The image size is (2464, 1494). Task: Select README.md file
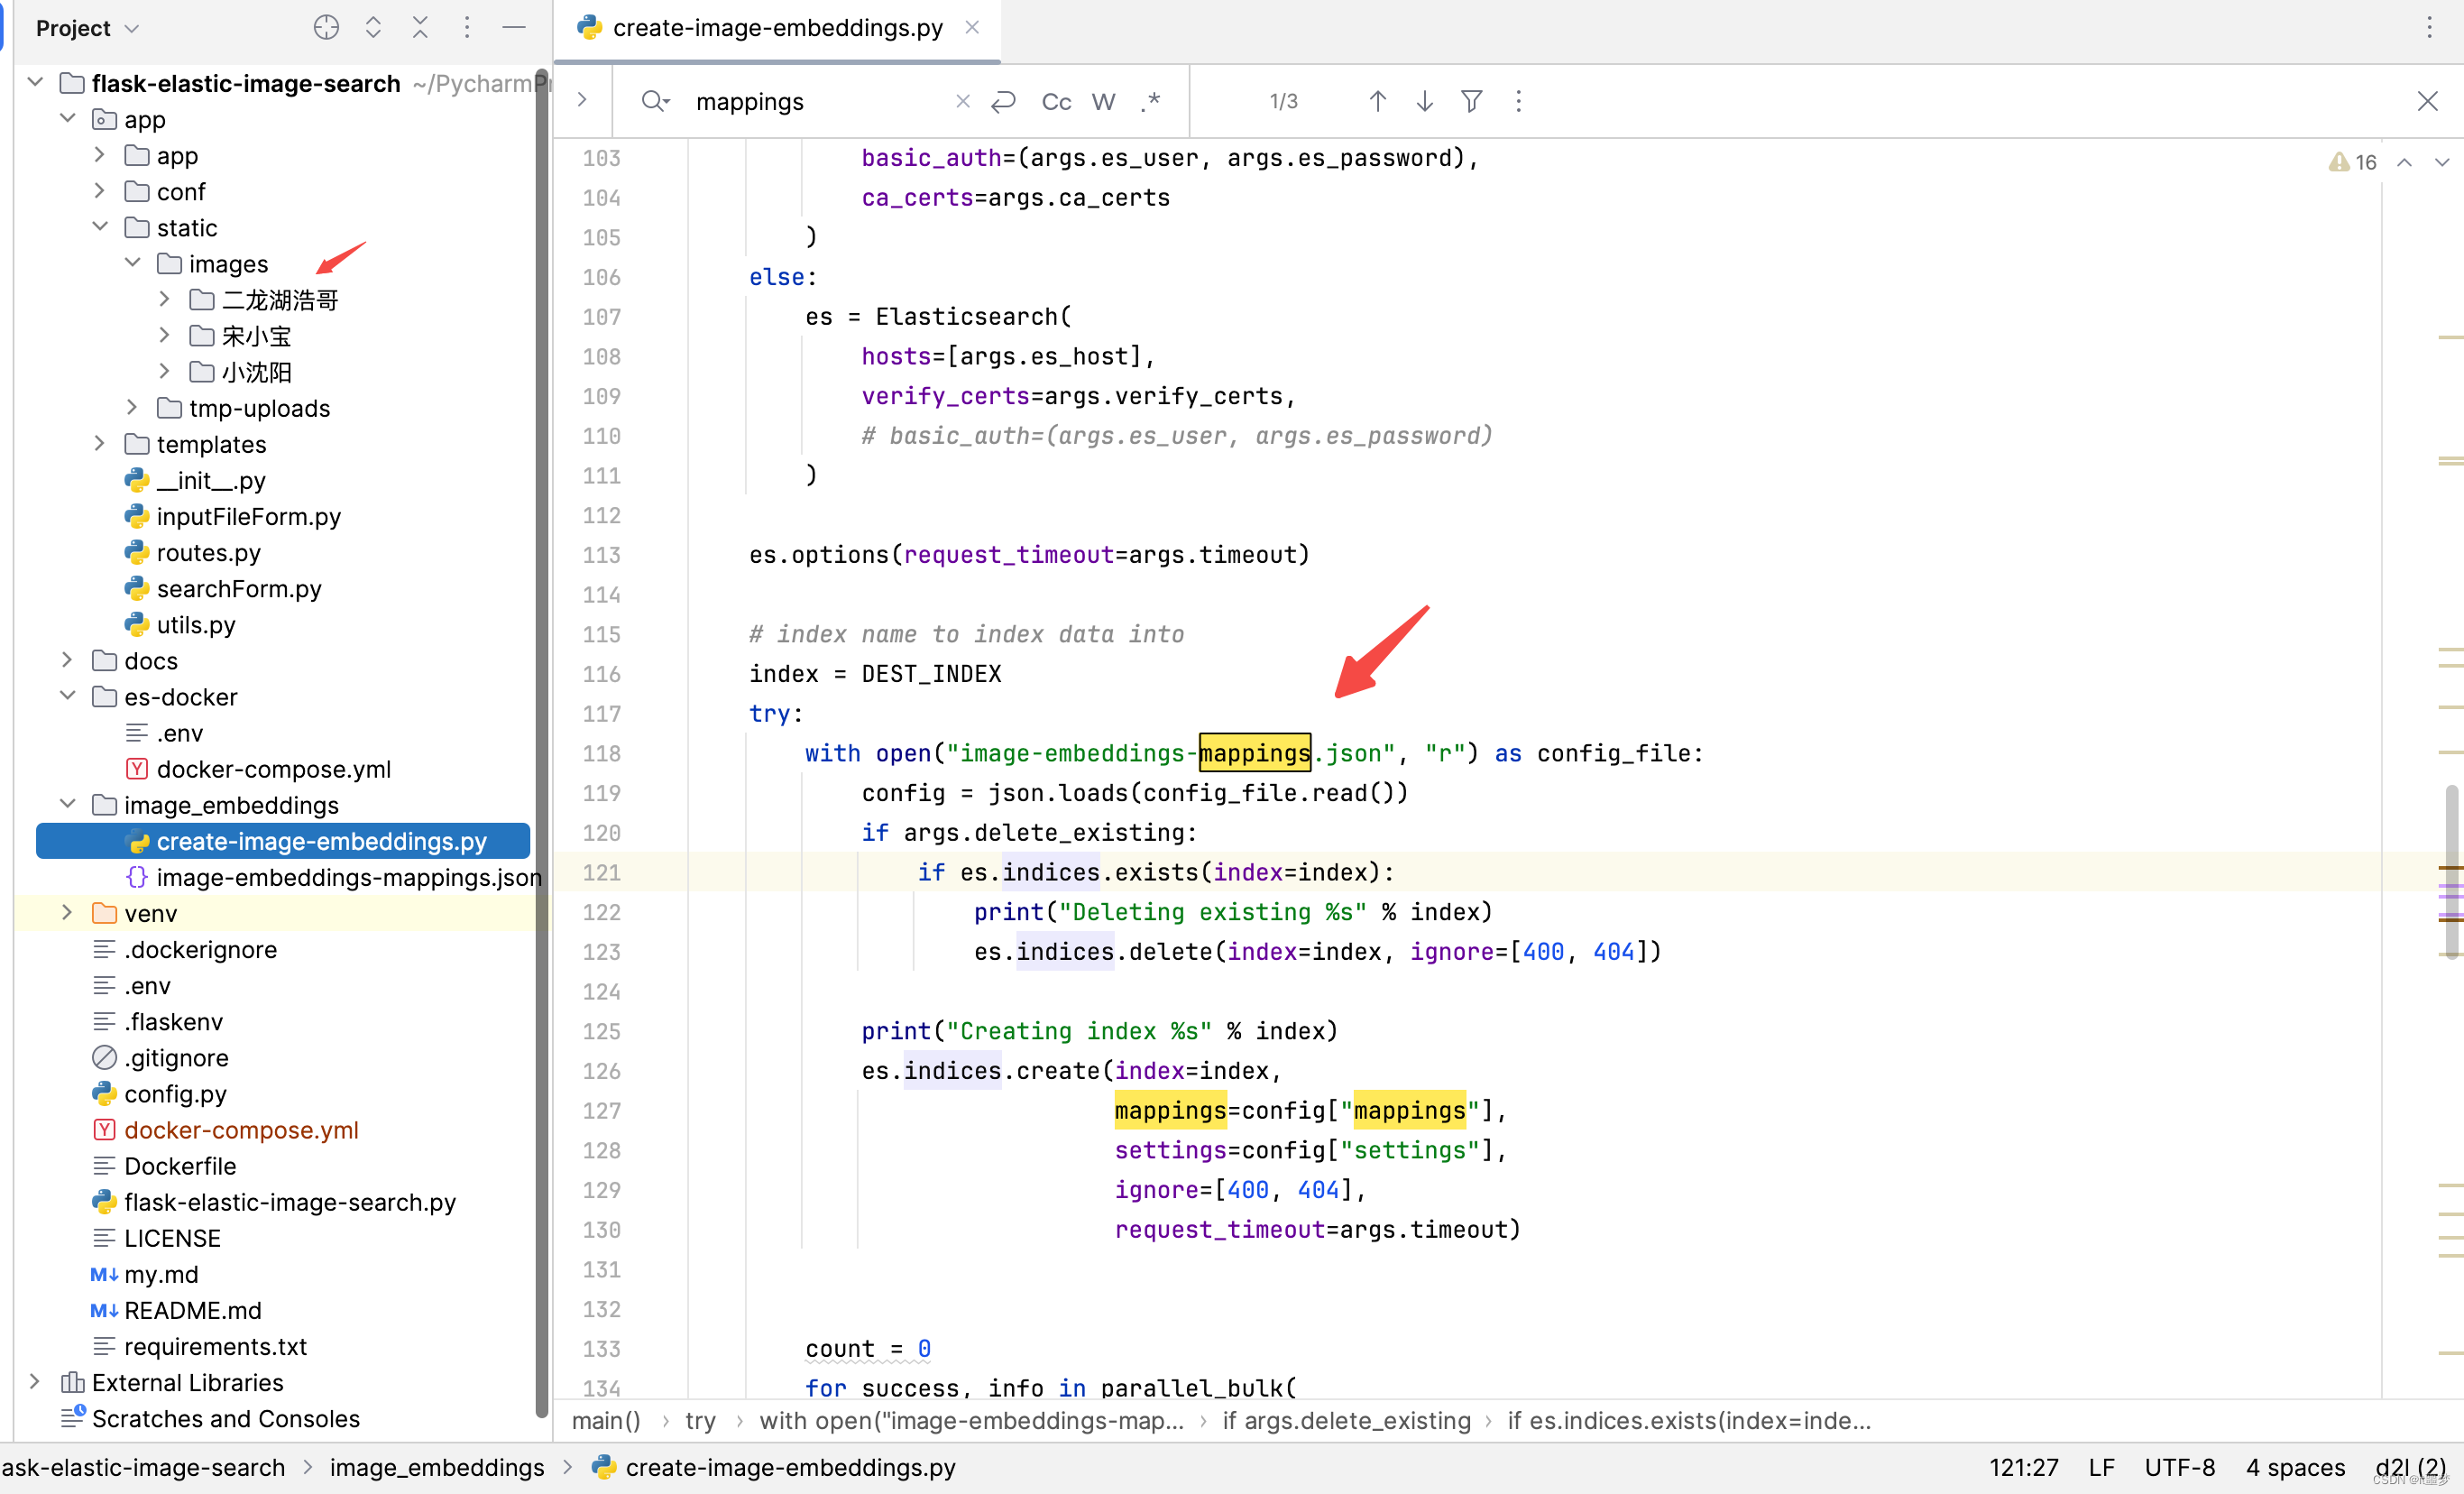tap(192, 1310)
